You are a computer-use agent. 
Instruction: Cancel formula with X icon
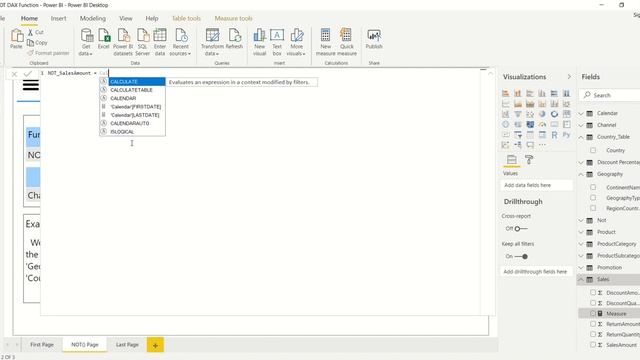click(x=14, y=74)
